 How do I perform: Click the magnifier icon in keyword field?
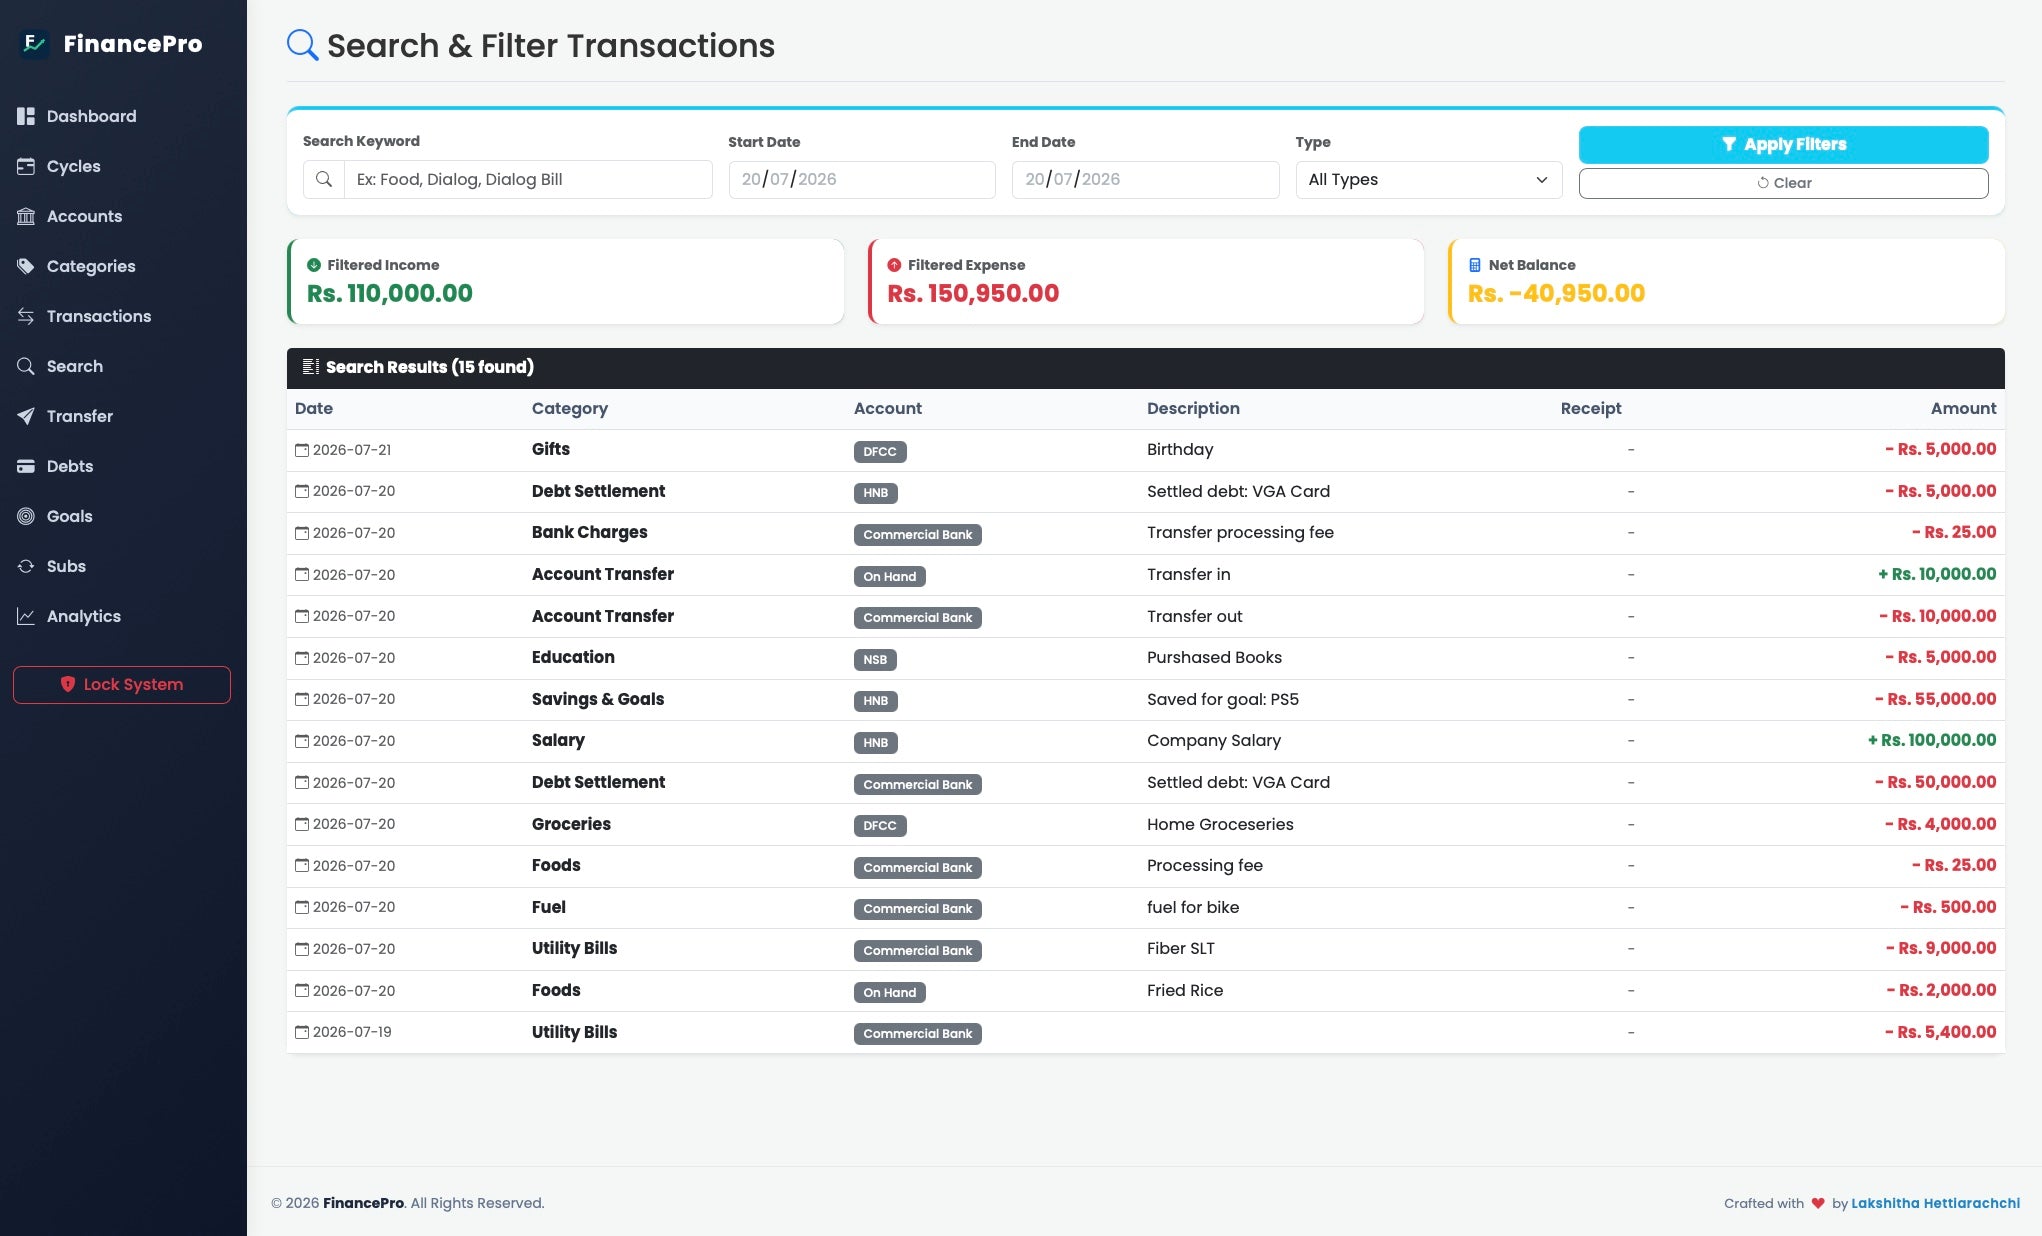point(324,179)
